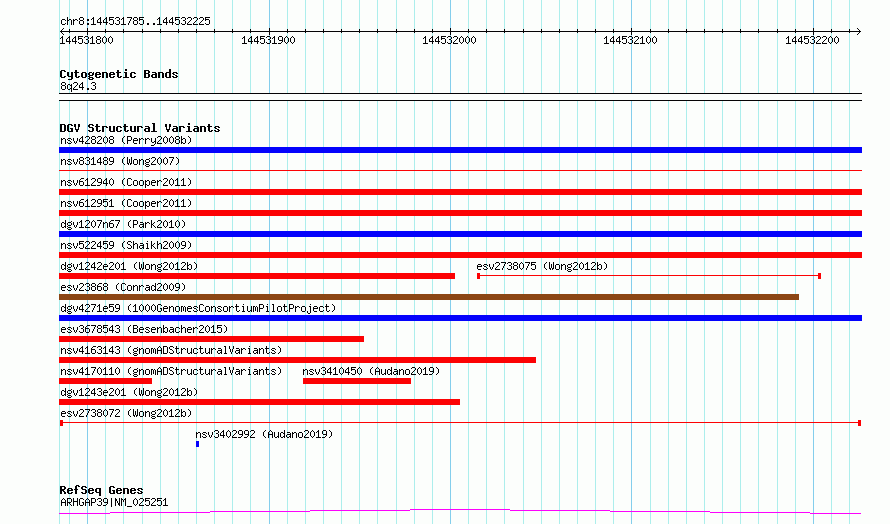890x524 pixels.
Task: Click the nsv428208 (Perry2008b) label
Action: [x=126, y=140]
